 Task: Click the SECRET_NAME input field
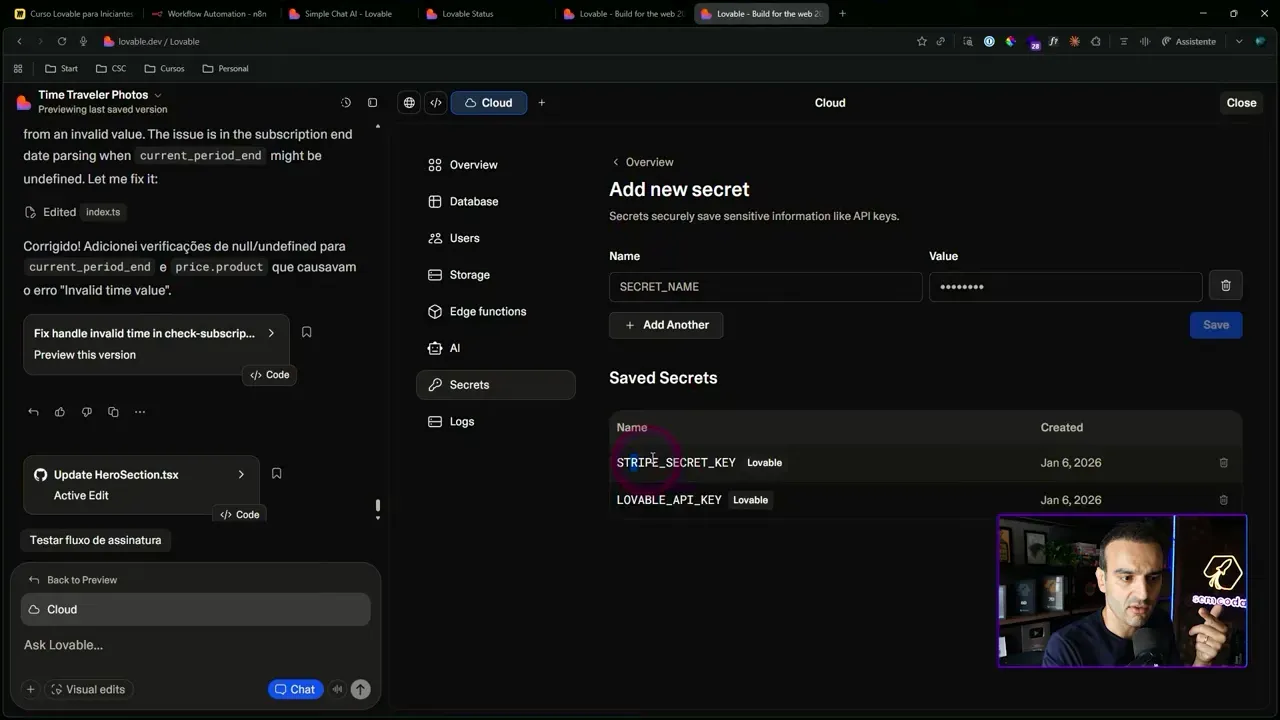click(765, 286)
